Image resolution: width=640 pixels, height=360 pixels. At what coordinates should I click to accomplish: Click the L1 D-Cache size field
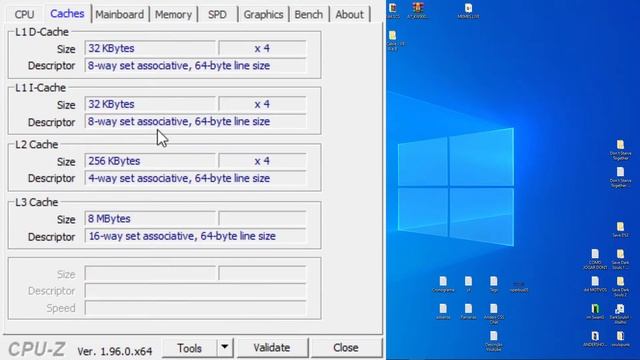click(150, 48)
